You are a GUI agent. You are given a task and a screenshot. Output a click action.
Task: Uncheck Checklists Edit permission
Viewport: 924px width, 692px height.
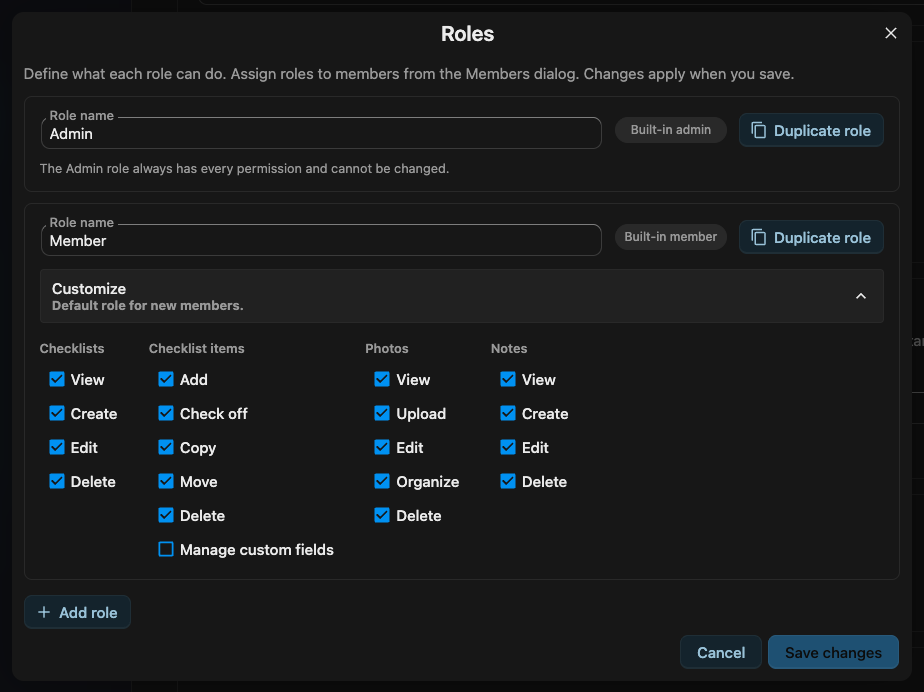(x=57, y=447)
